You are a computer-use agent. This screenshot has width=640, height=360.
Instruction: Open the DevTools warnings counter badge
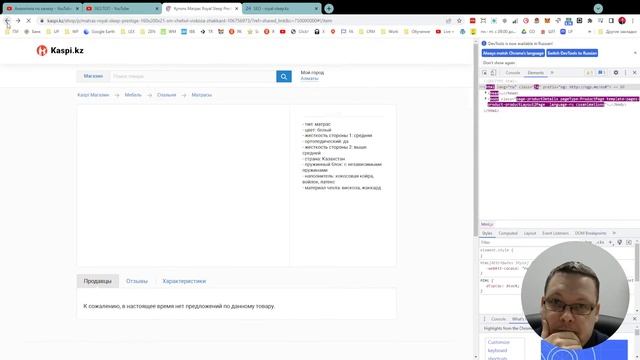(x=589, y=73)
